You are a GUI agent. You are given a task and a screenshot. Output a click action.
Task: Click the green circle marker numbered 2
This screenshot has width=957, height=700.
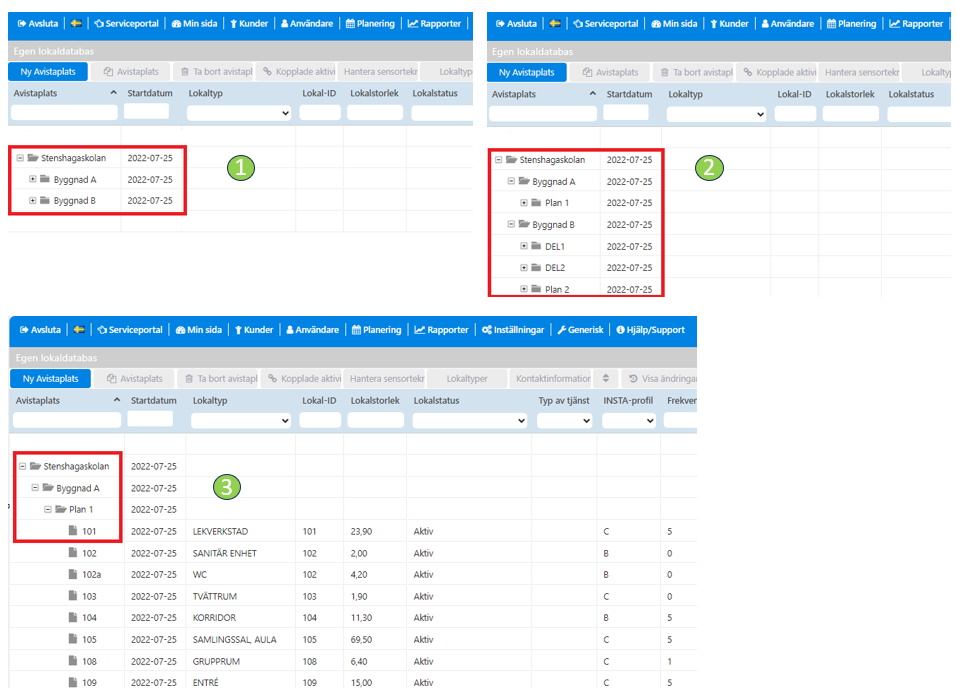[709, 168]
